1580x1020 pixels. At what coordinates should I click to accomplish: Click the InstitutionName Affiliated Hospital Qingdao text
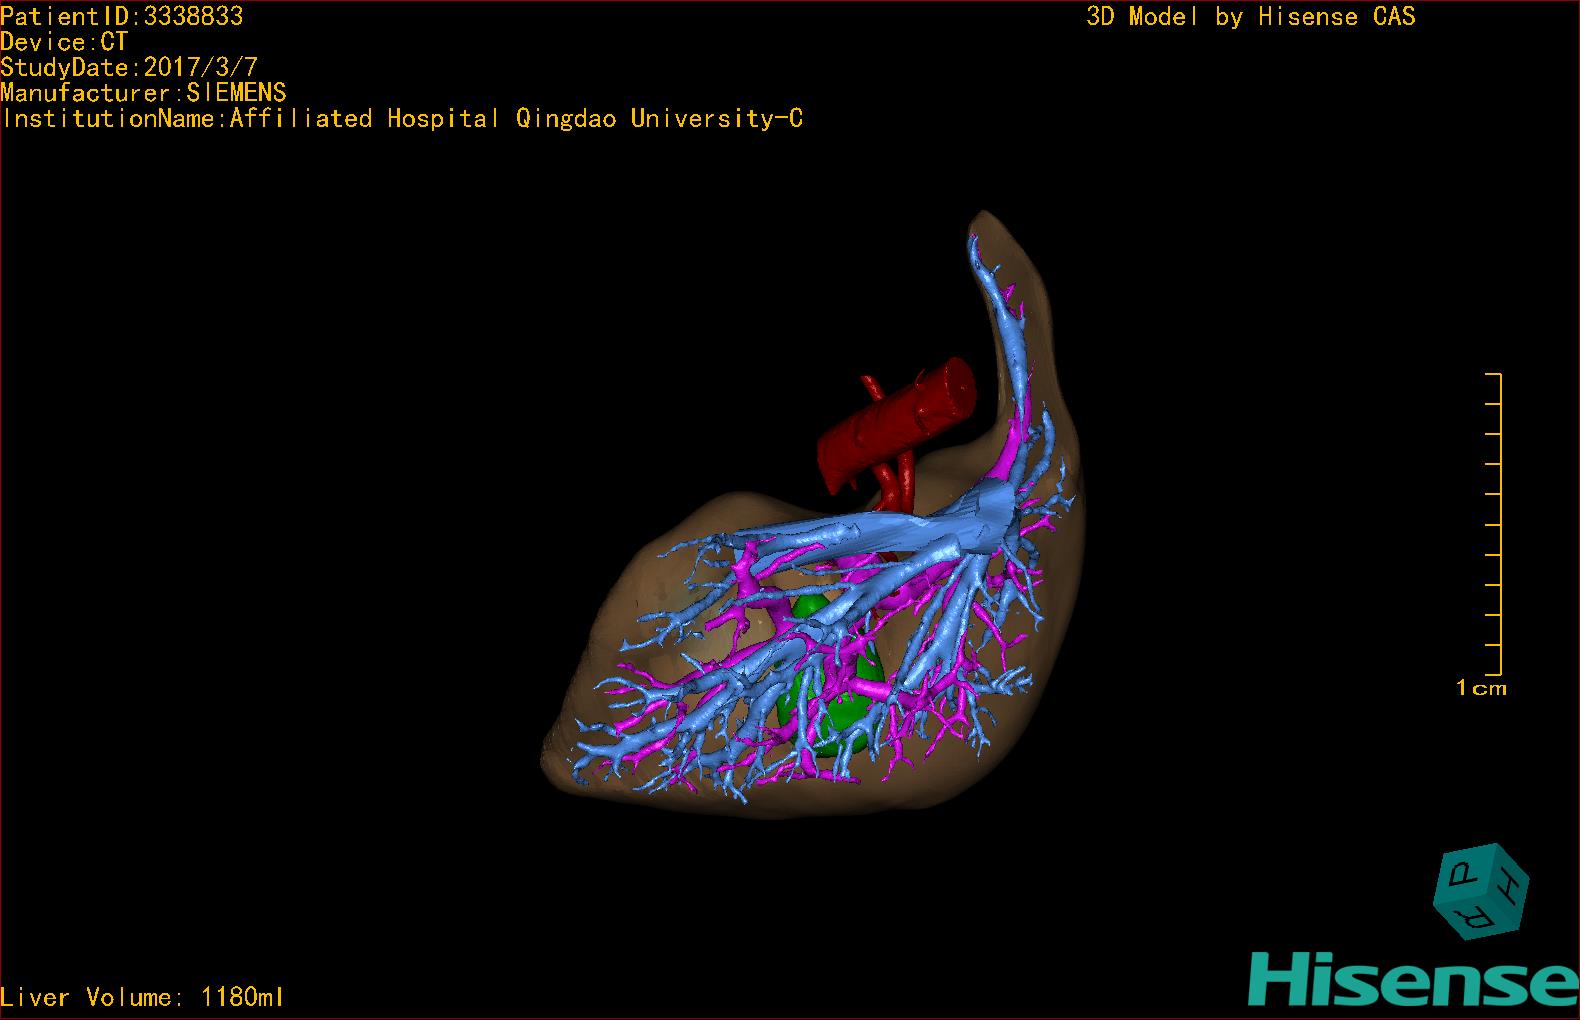coord(402,118)
